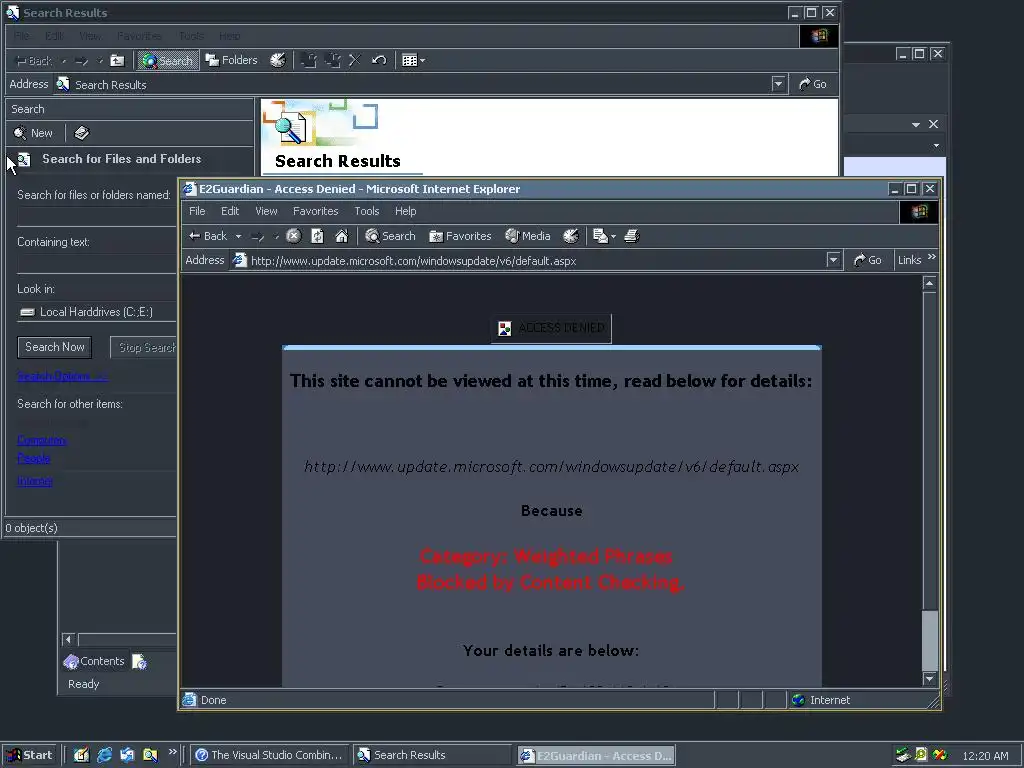Click the first system tray icon
The width and height of the screenshot is (1024, 768).
[x=903, y=756]
